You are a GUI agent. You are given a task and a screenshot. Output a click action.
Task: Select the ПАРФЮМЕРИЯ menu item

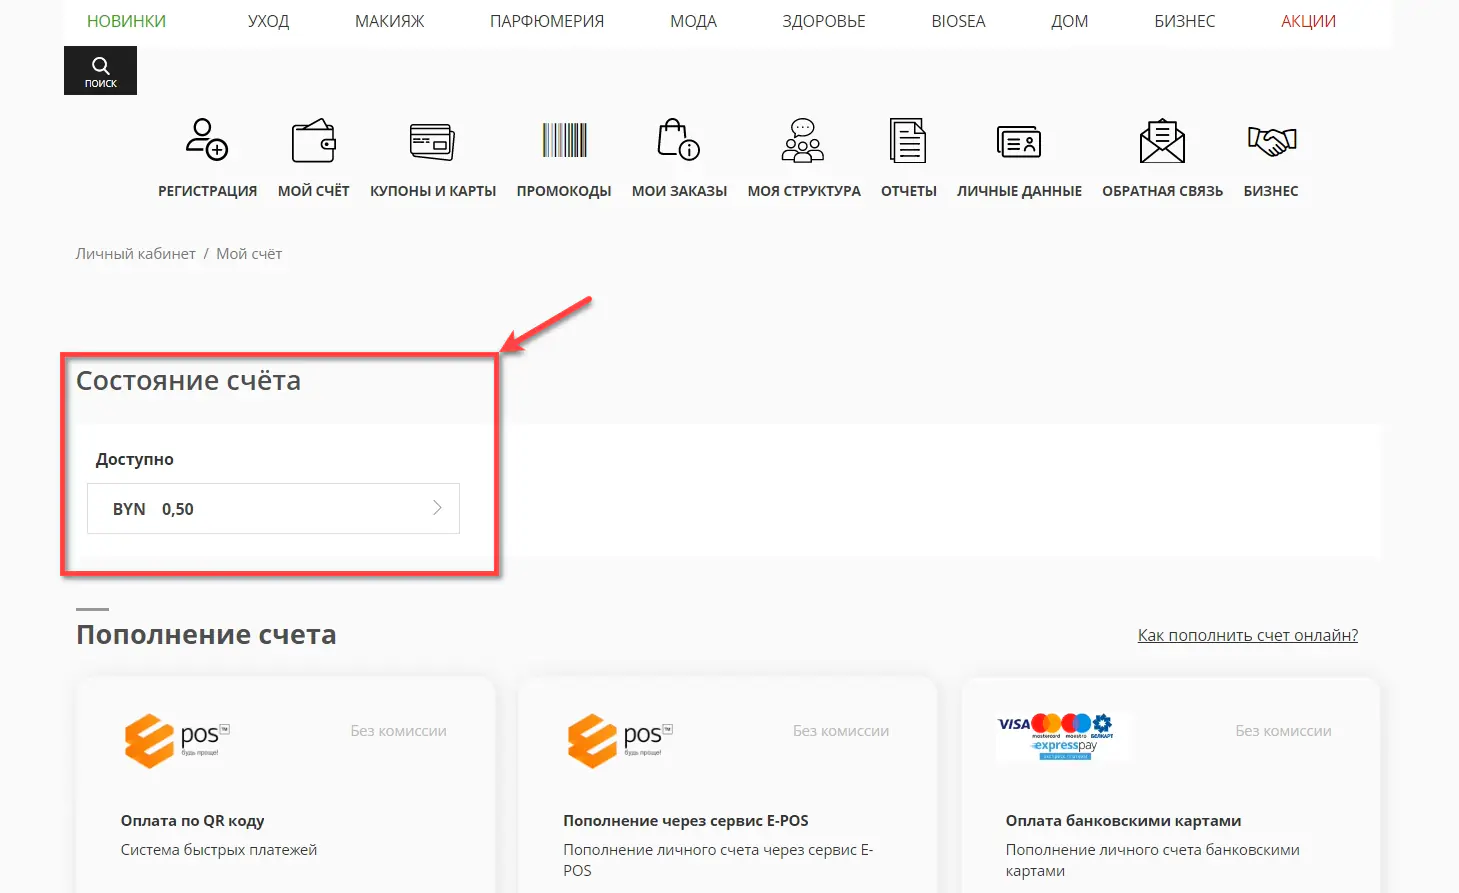pos(547,21)
